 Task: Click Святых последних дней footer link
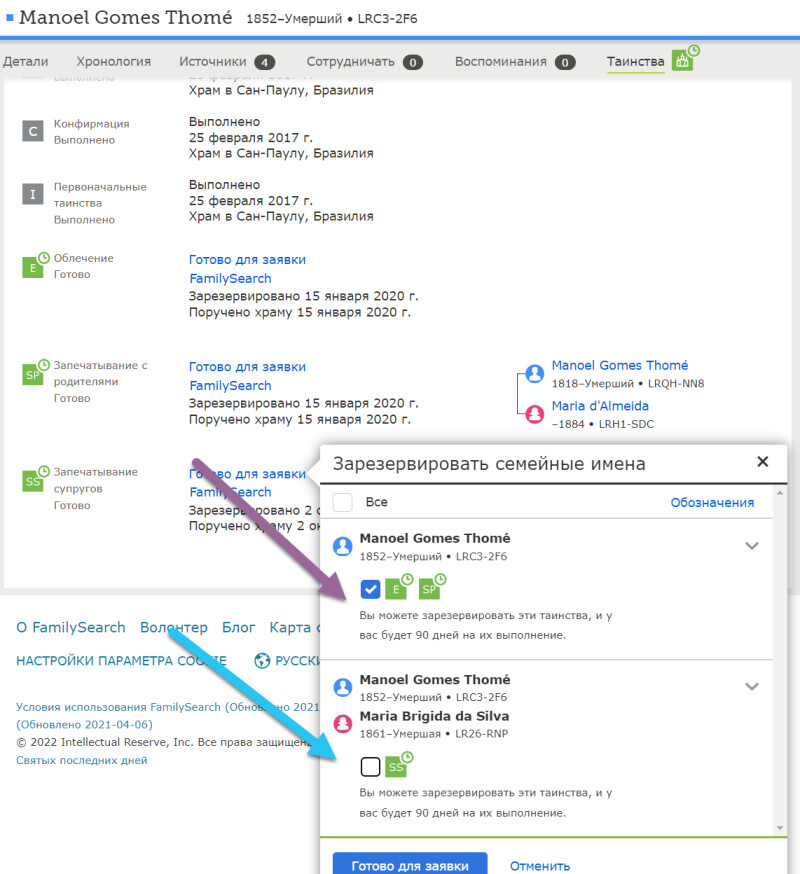(x=81, y=760)
